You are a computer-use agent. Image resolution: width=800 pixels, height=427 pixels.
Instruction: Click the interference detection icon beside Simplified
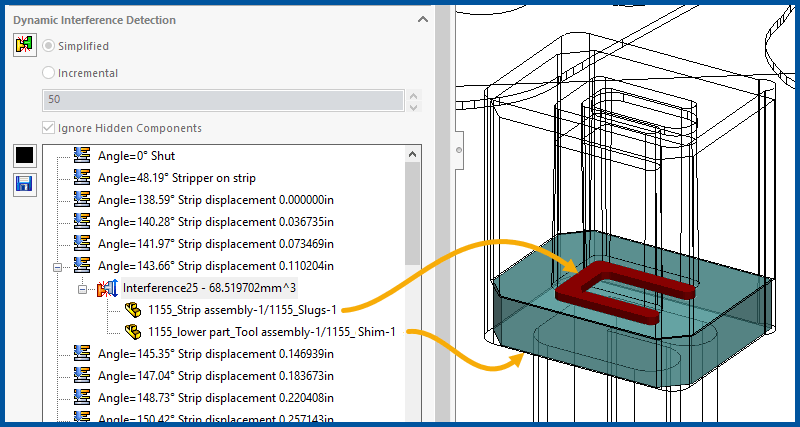tap(24, 46)
